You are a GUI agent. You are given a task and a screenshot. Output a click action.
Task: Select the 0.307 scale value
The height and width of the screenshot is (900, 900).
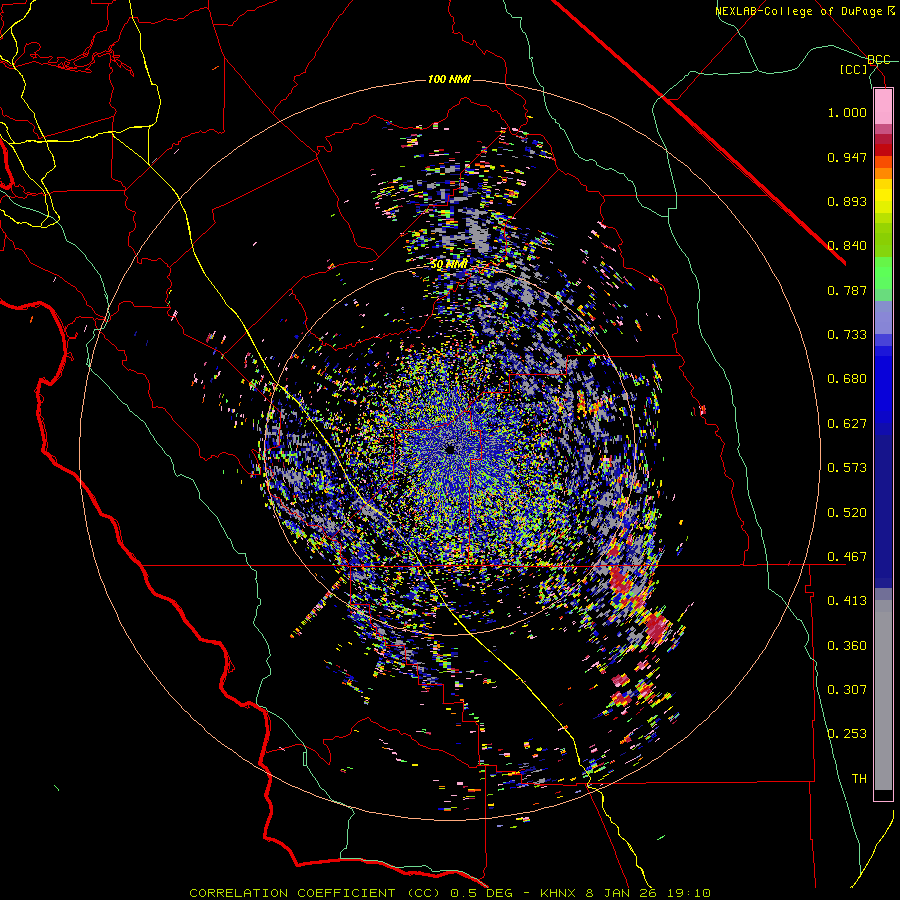pos(847,690)
